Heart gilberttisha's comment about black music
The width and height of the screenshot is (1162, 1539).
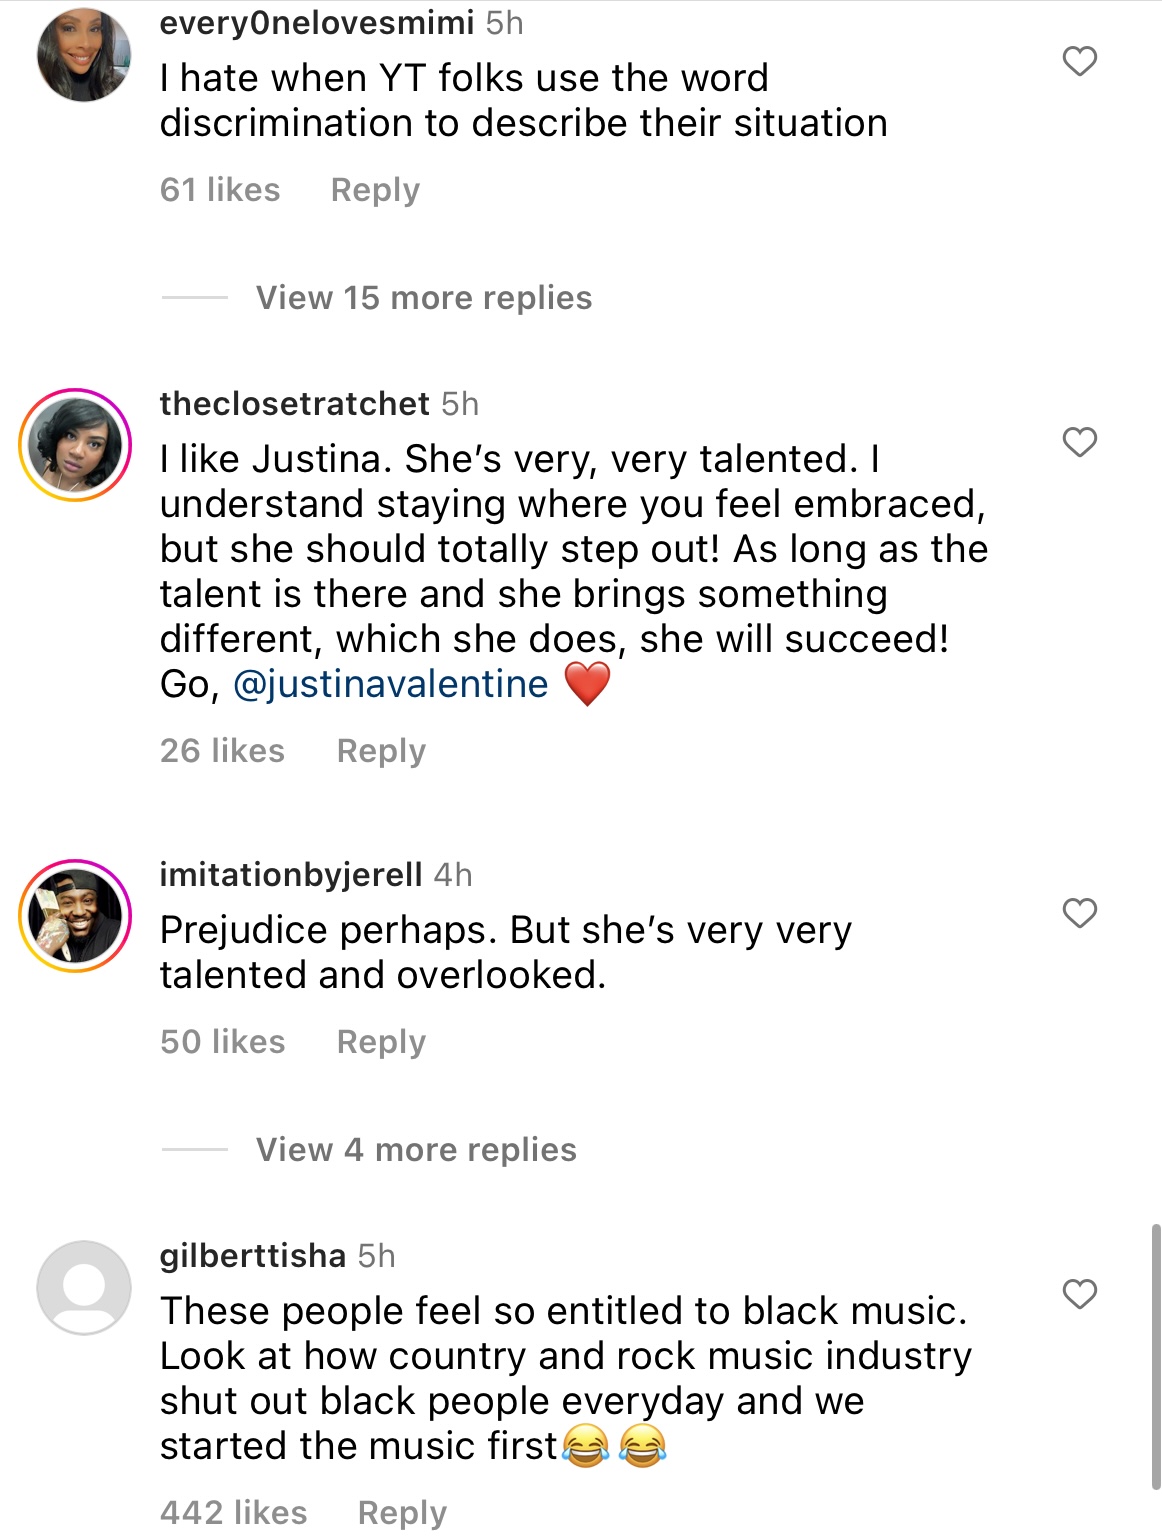[x=1079, y=1294]
